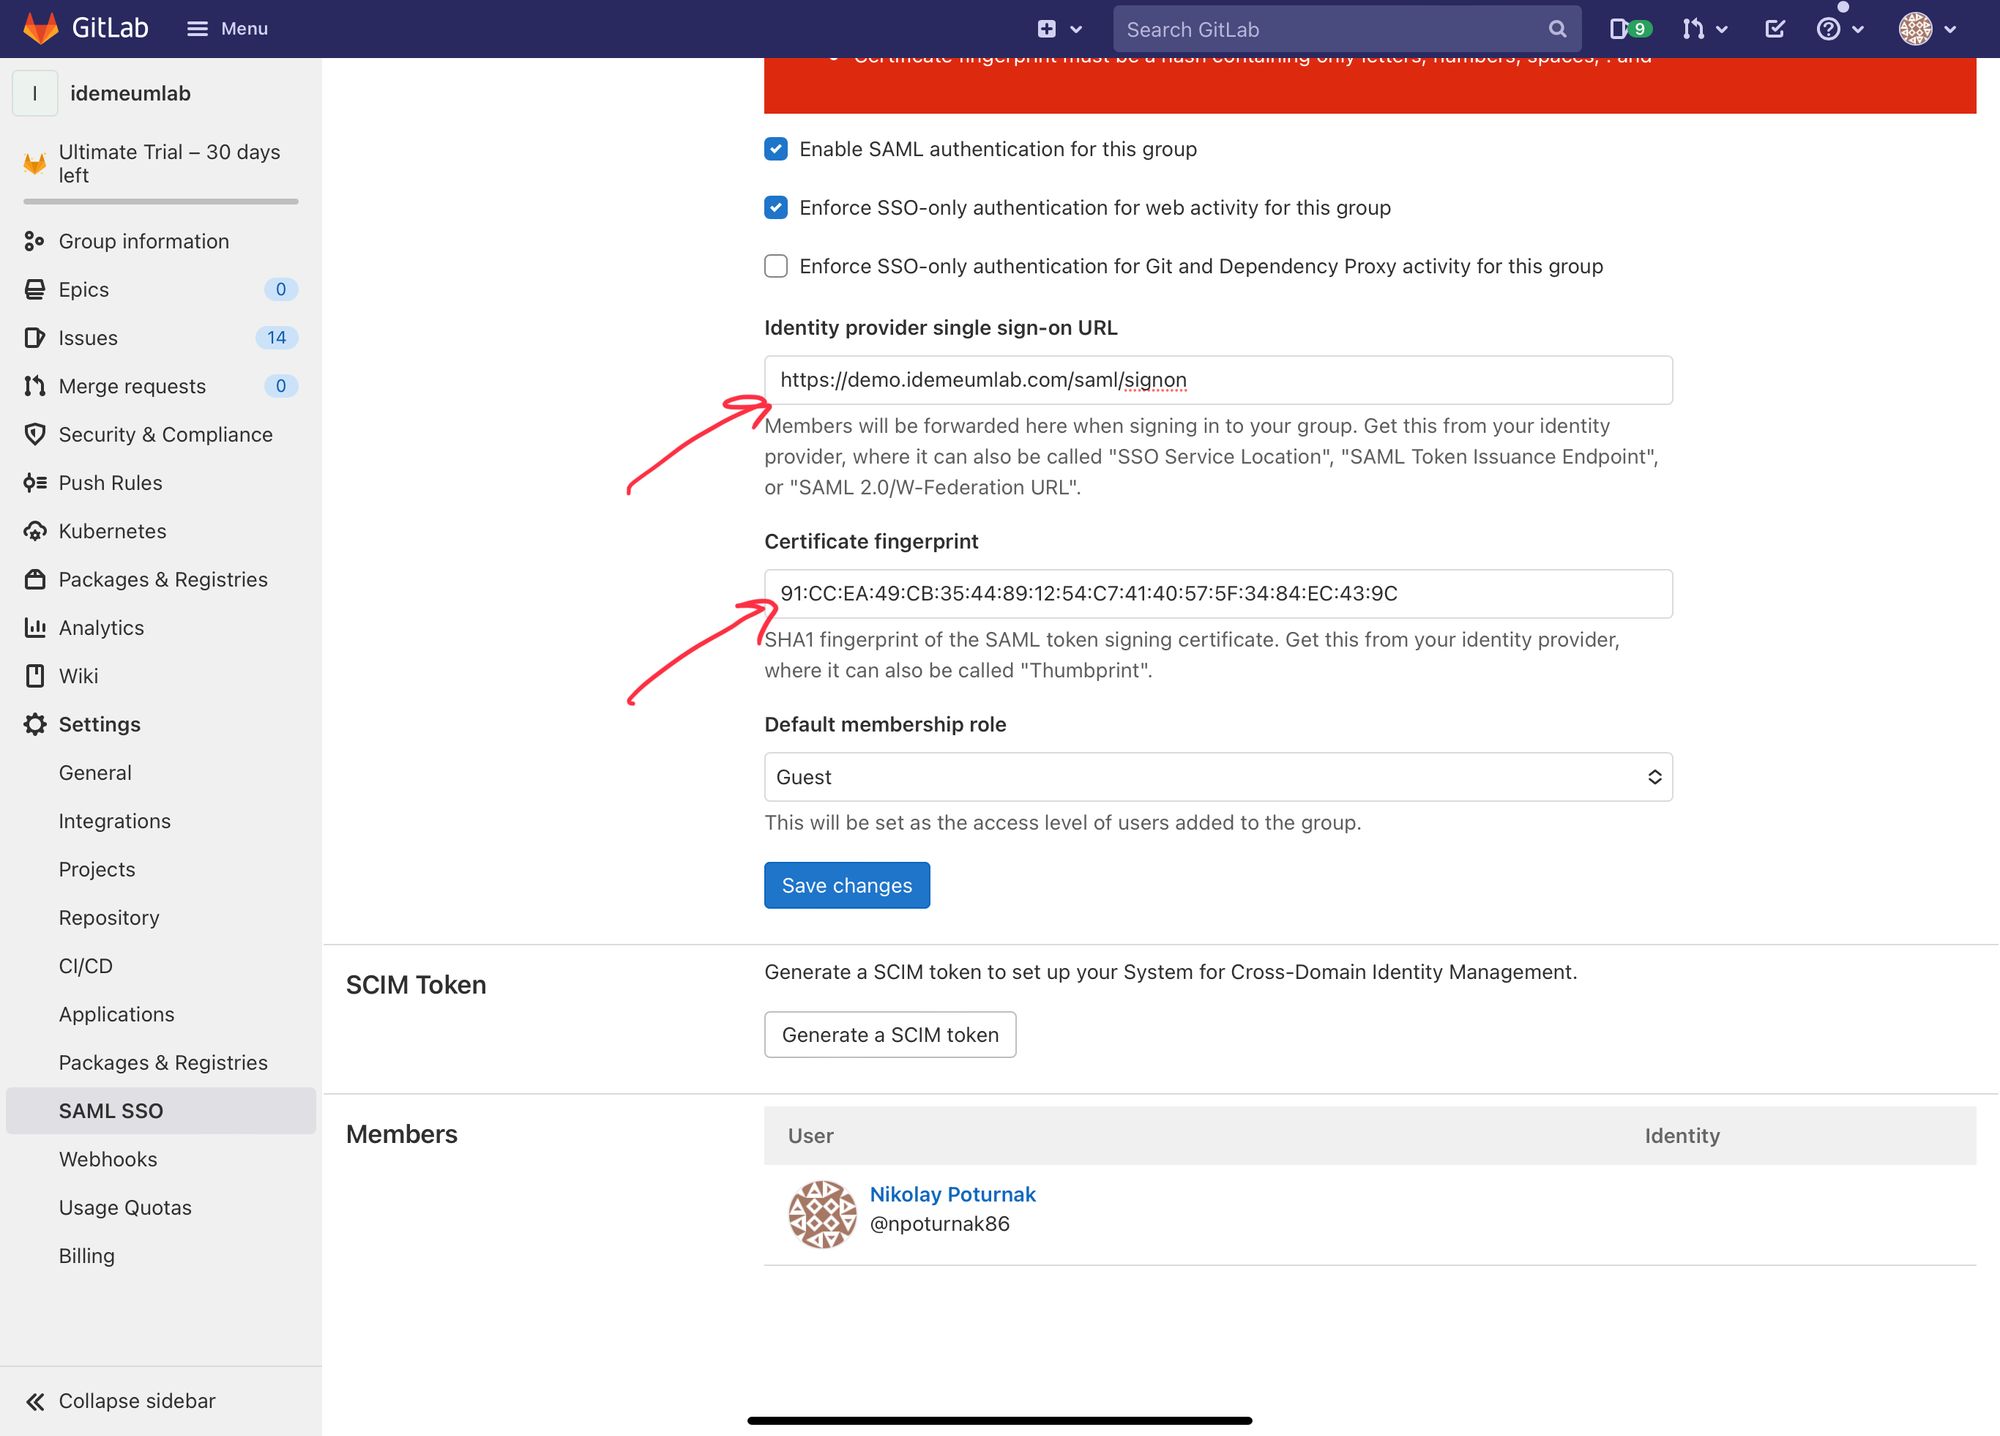Open Usage Quotas settings
Viewport: 2000px width, 1436px height.
(125, 1208)
